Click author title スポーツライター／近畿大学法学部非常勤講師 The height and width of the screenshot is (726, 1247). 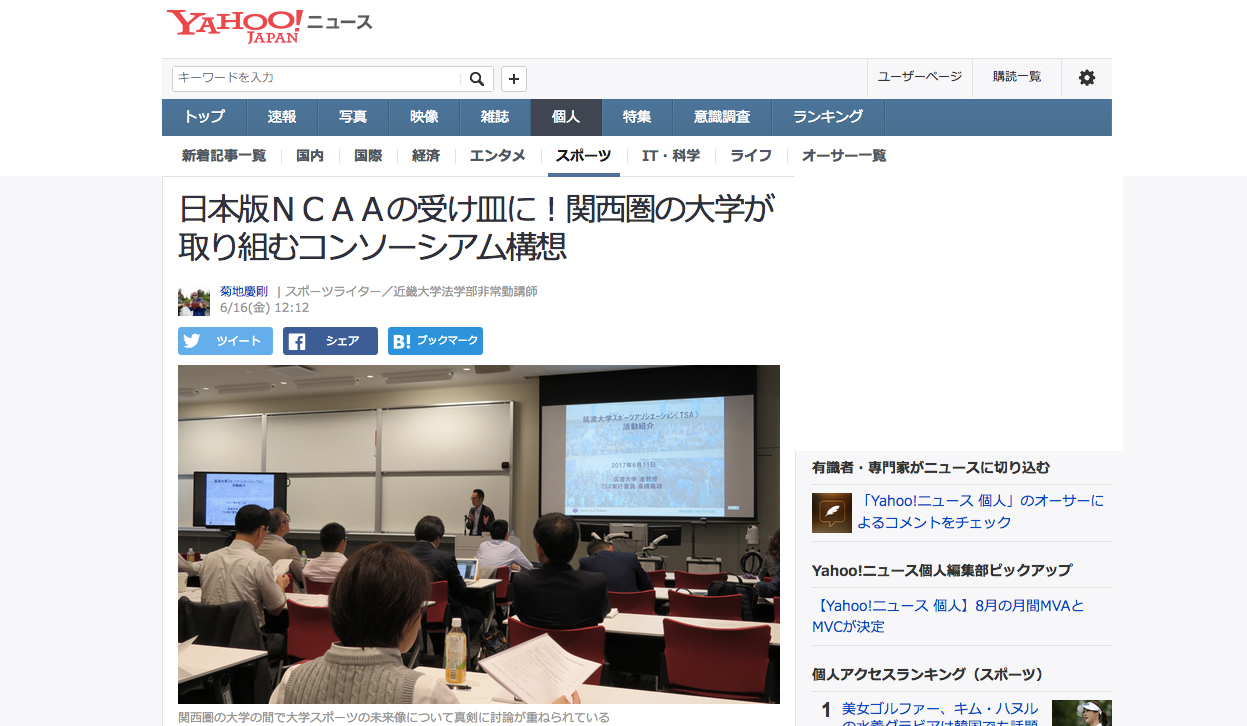click(412, 292)
